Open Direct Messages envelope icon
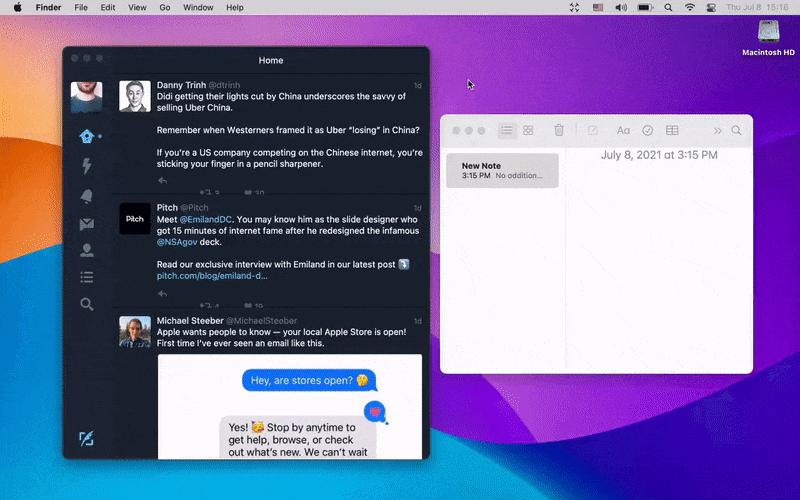This screenshot has height=500, width=800. (87, 224)
